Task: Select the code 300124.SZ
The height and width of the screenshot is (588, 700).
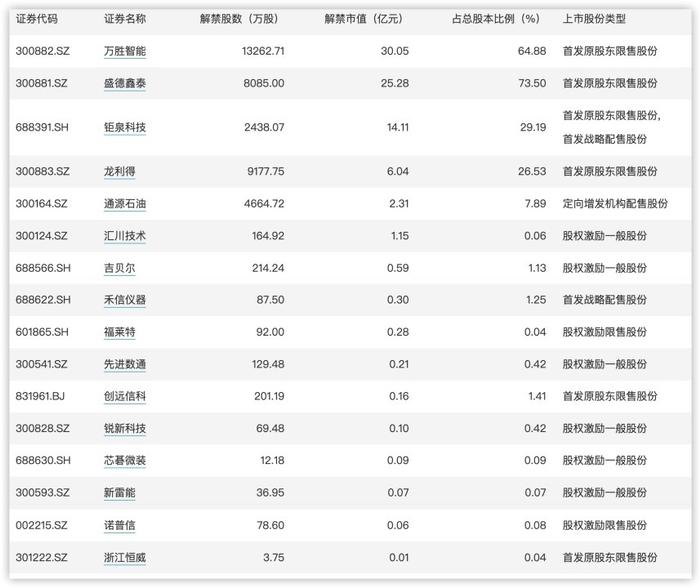Action: coord(42,236)
